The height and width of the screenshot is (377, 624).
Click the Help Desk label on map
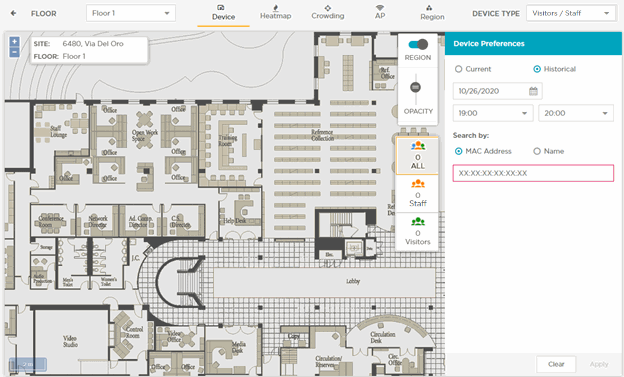(x=235, y=221)
